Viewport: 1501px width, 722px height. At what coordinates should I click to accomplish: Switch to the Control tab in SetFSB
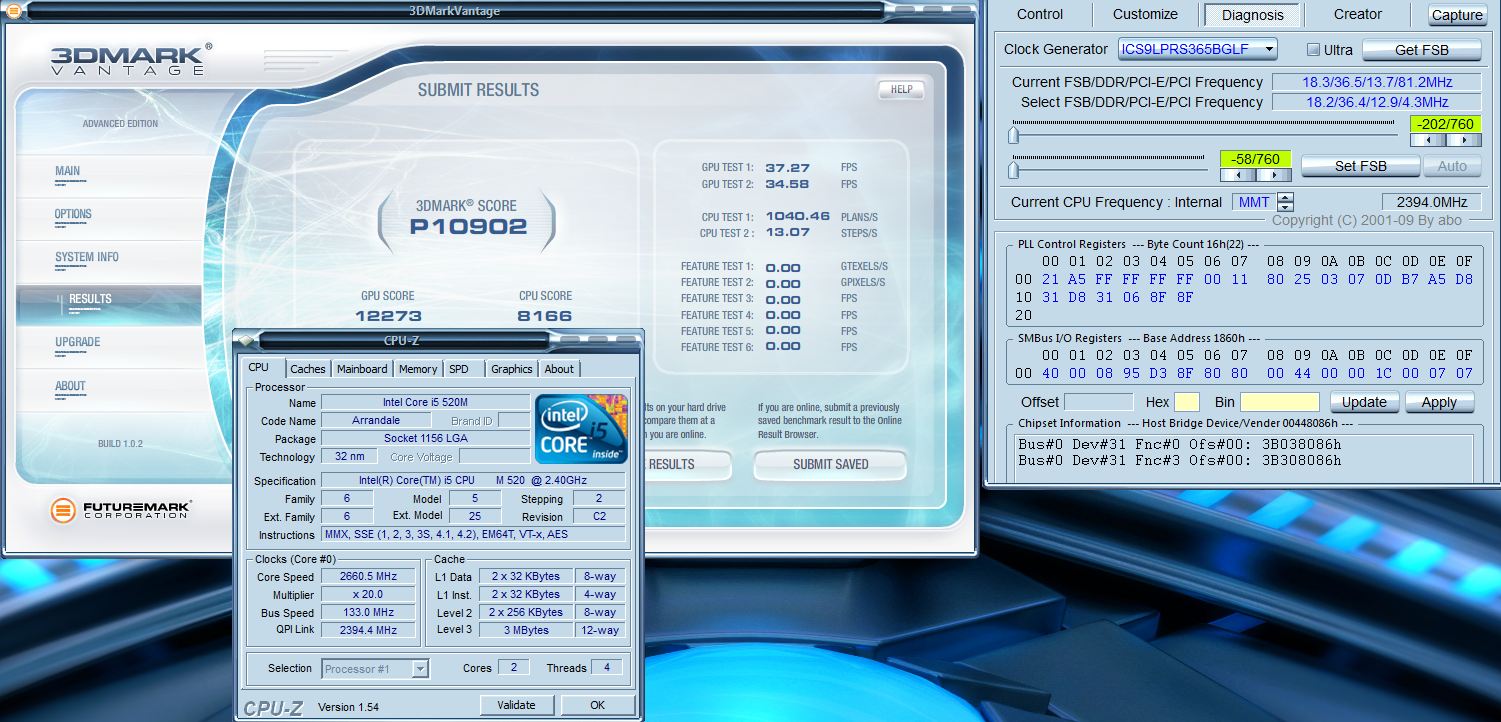1040,14
